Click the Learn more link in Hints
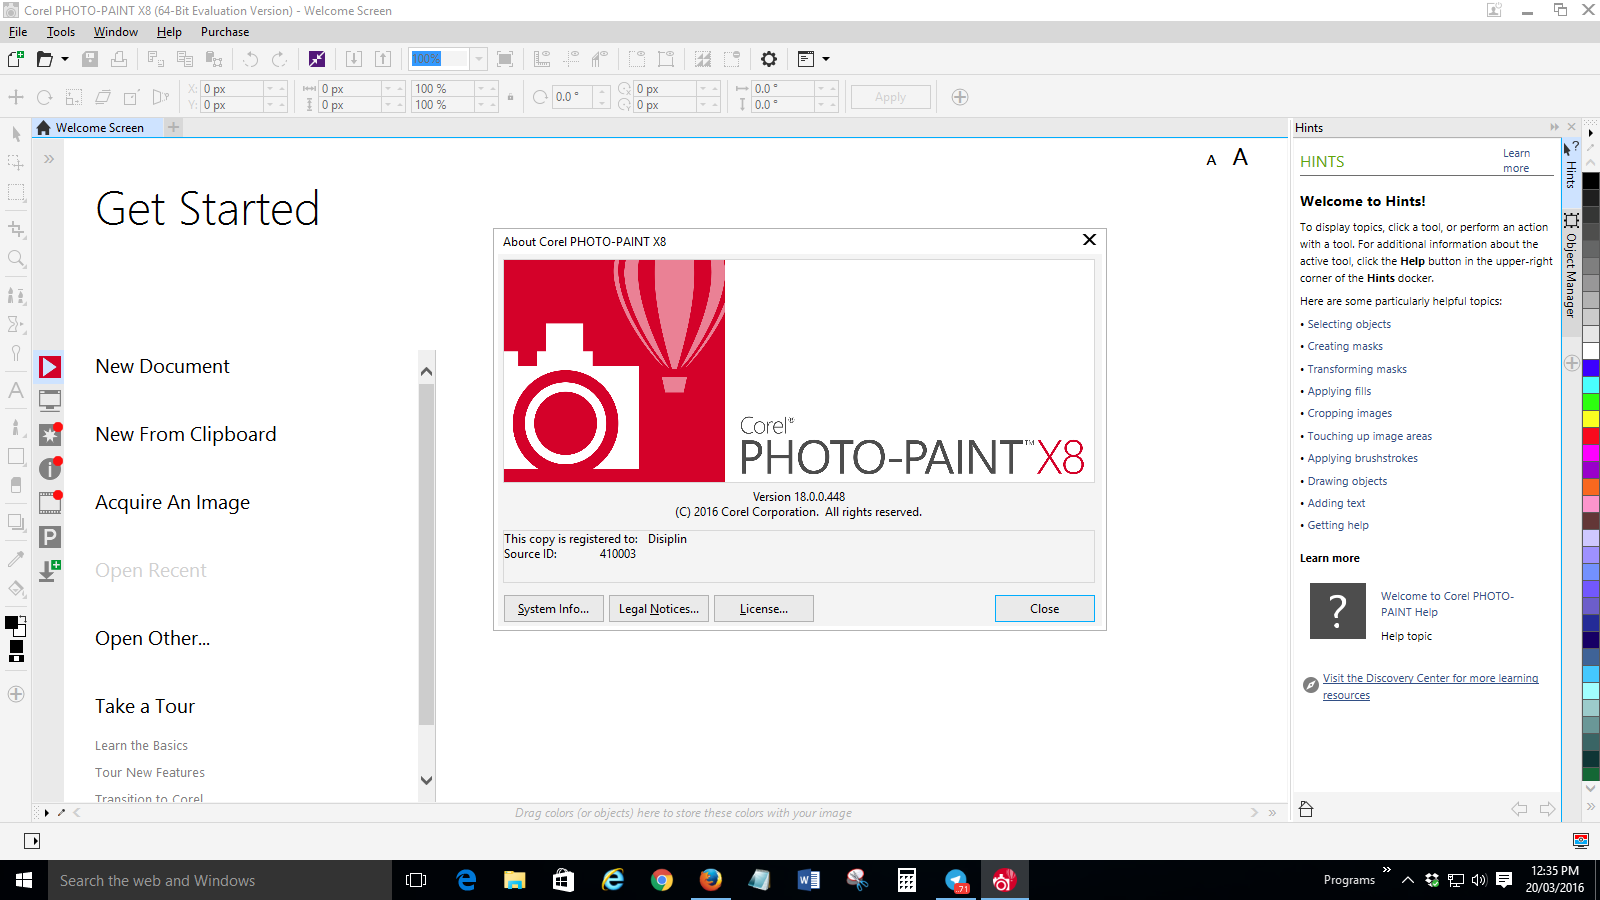Viewport: 1600px width, 900px height. coord(1517,160)
